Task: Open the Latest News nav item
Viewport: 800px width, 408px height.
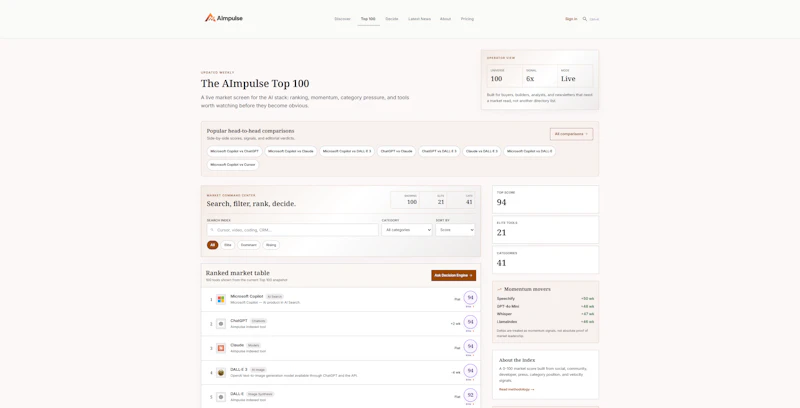Action: [419, 19]
